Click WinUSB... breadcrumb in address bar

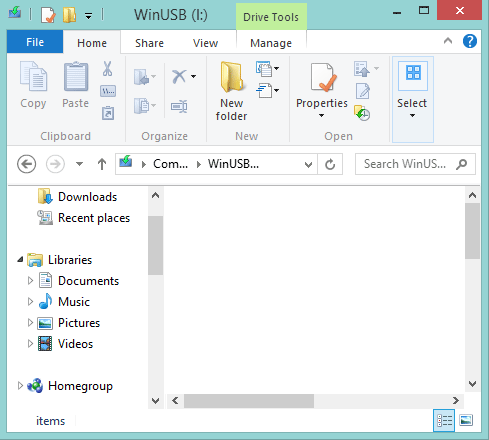tap(233, 164)
